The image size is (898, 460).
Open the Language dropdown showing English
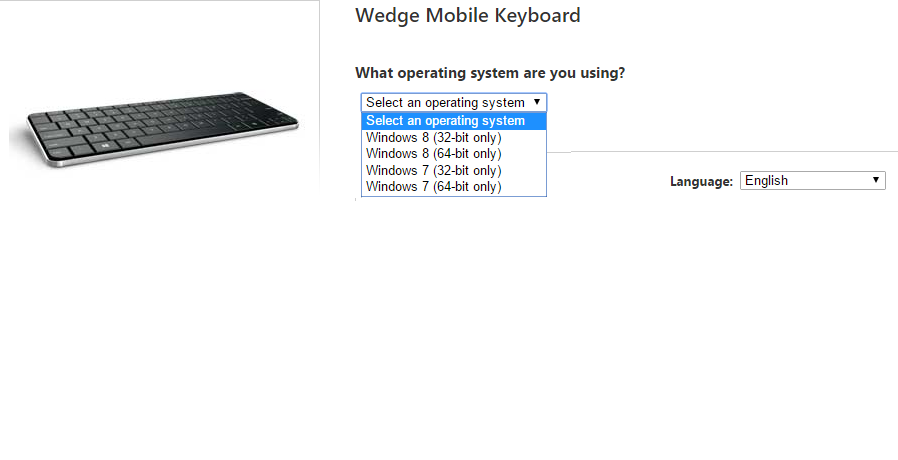813,180
